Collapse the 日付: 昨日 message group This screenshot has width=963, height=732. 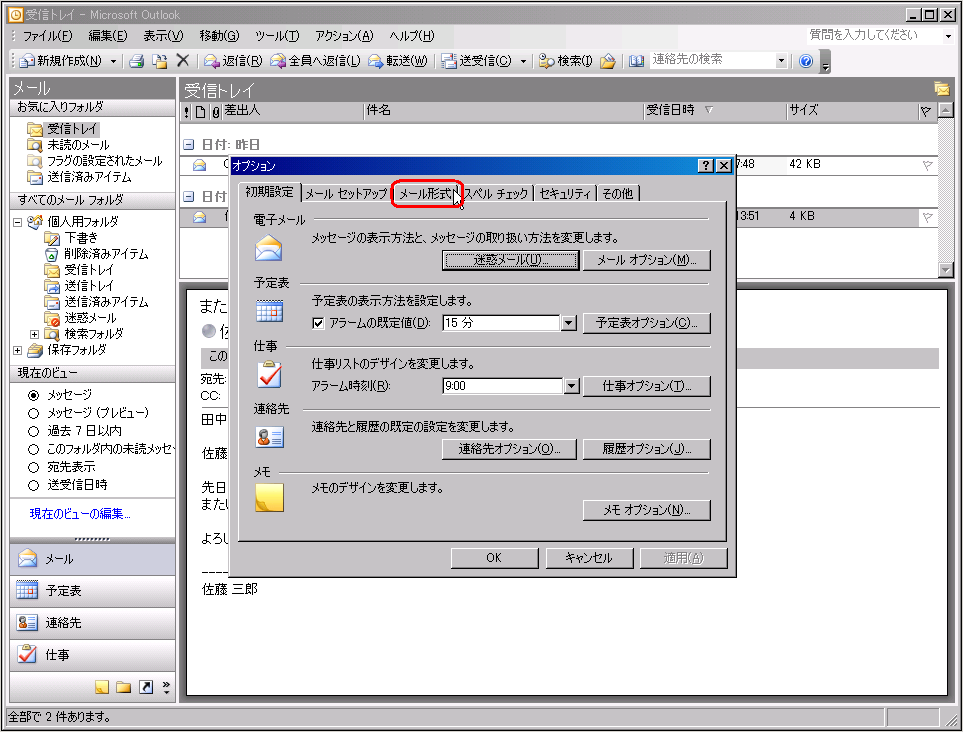(189, 145)
